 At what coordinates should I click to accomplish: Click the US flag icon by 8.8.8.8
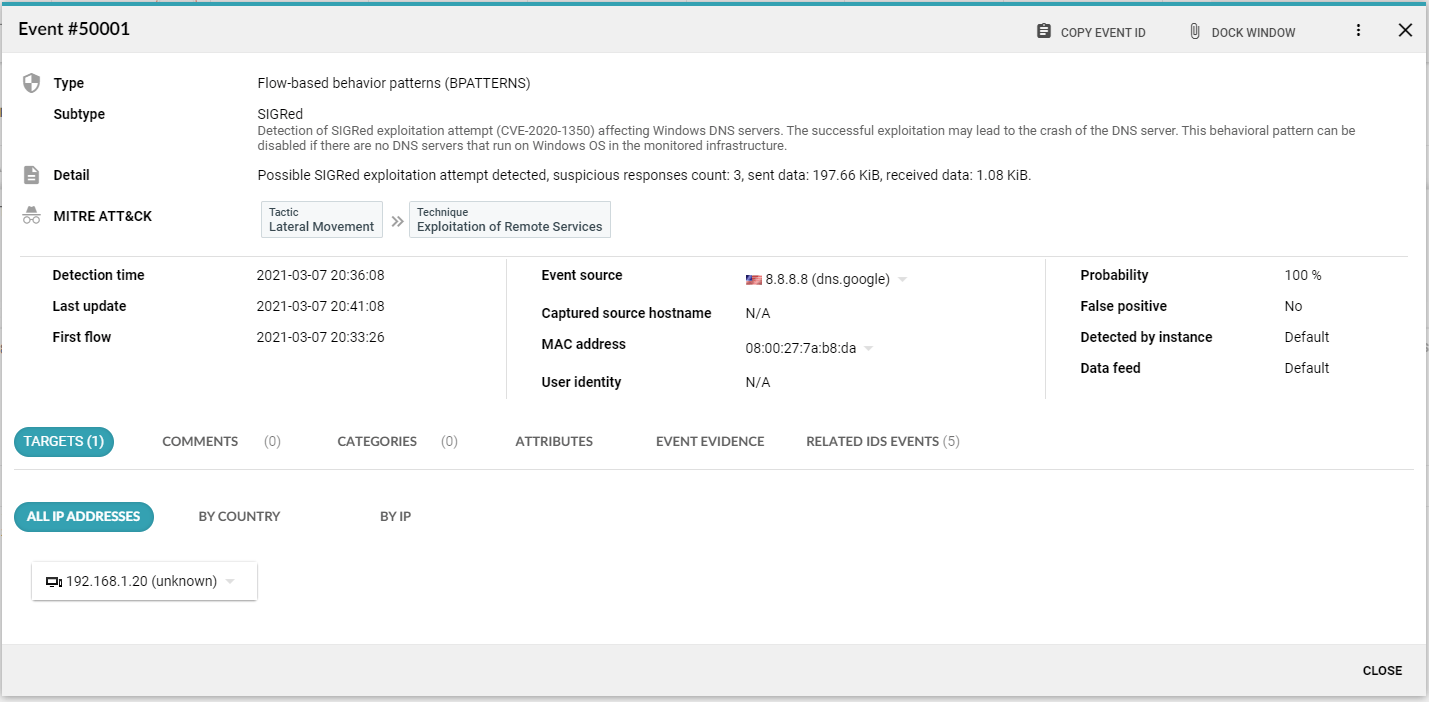pyautogui.click(x=754, y=280)
